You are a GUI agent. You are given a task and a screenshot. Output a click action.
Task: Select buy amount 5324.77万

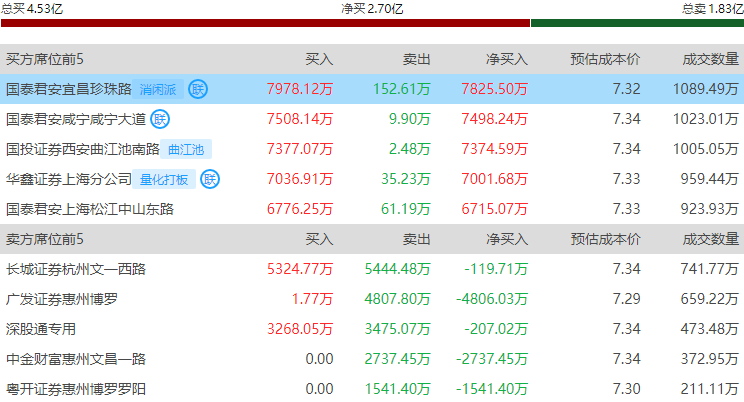point(300,269)
